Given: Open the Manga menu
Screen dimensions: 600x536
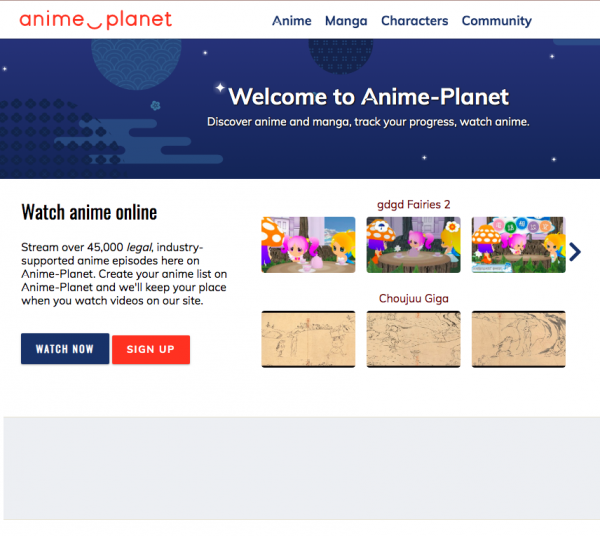Looking at the screenshot, I should 346,21.
